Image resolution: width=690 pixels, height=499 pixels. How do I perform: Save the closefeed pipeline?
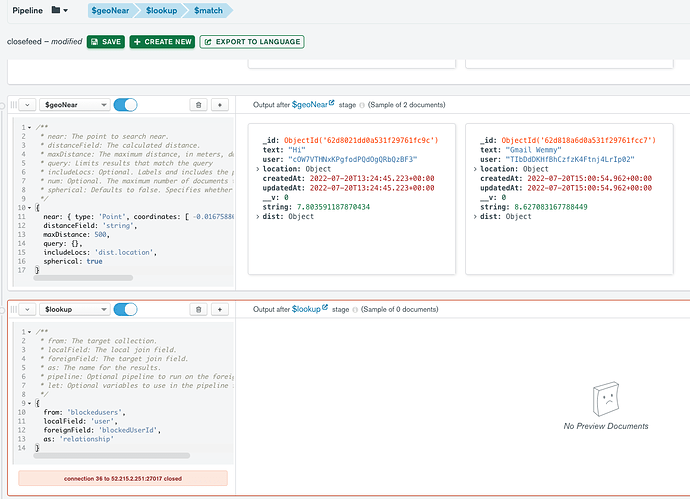(x=106, y=42)
